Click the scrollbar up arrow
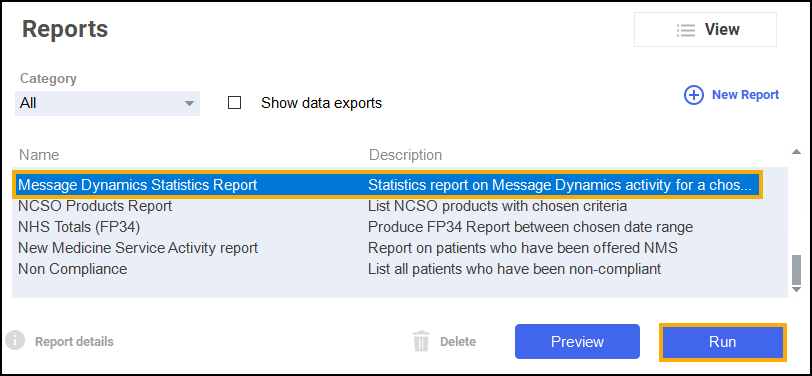Image resolution: width=812 pixels, height=376 pixels. point(796,152)
